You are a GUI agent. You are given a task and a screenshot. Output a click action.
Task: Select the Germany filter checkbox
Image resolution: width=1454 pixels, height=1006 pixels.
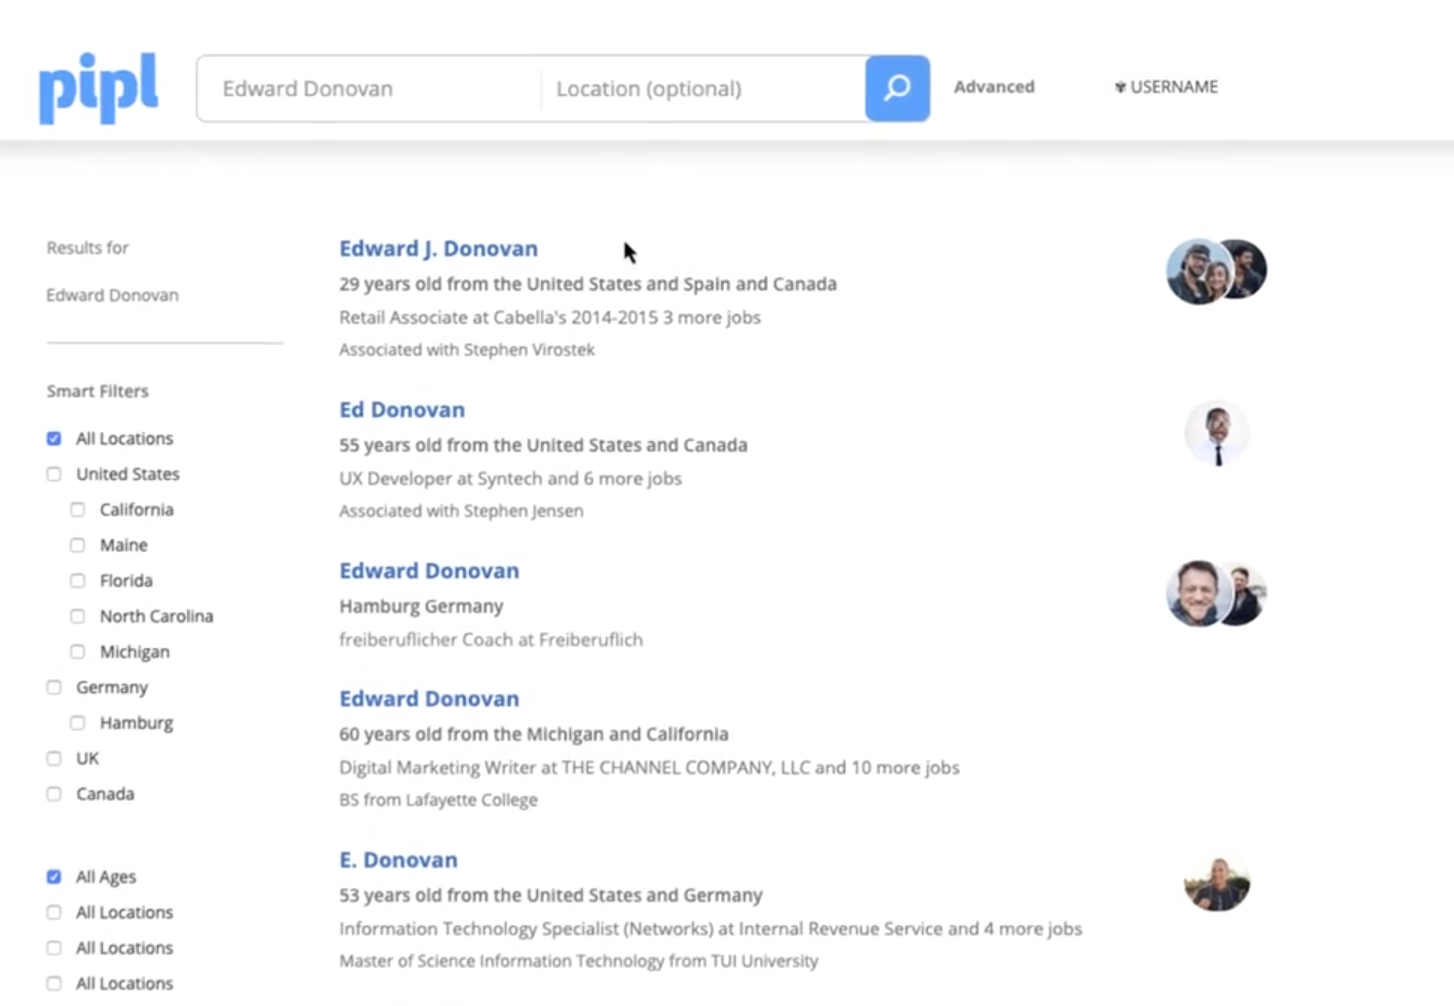pos(54,687)
